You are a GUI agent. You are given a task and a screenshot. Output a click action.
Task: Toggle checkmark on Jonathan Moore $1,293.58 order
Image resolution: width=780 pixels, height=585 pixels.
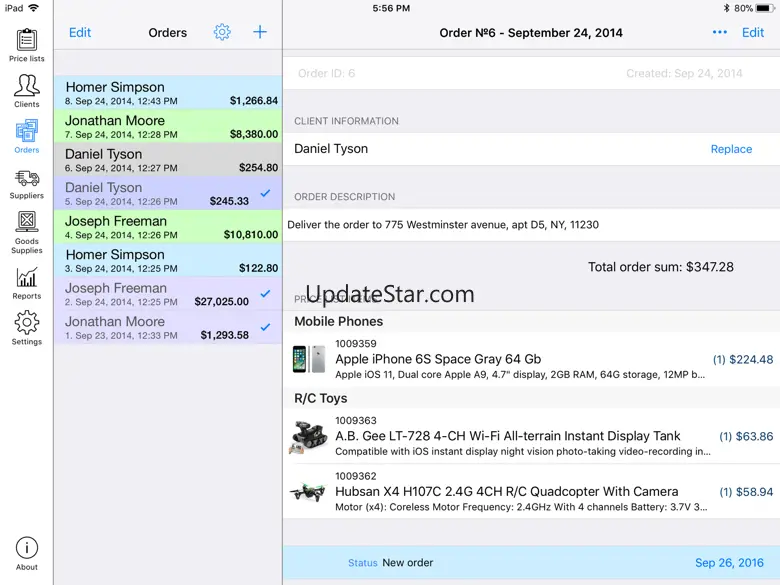(265, 327)
